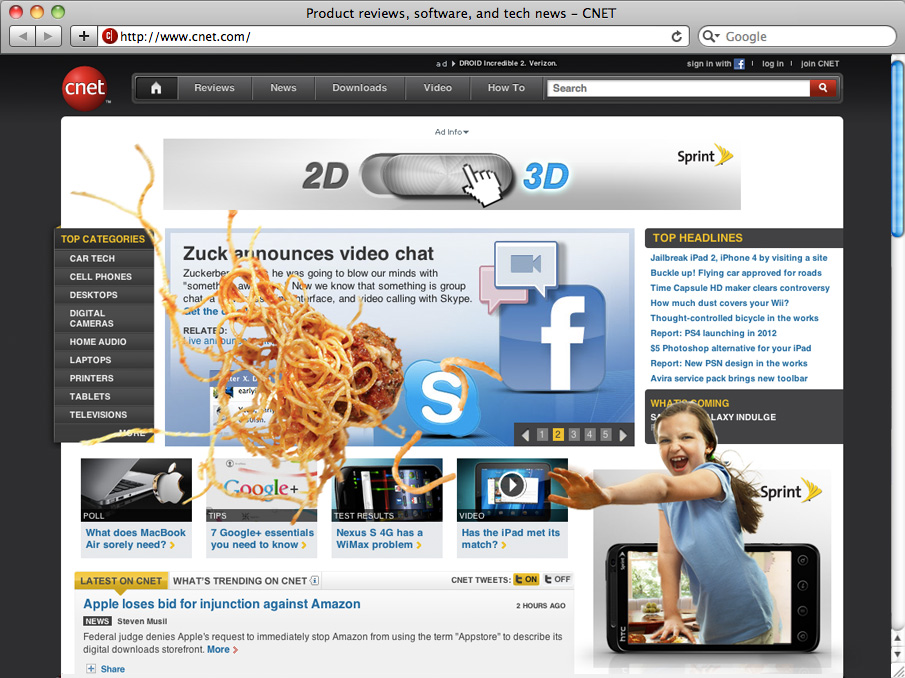Image resolution: width=905 pixels, height=678 pixels.
Task: Go to carousel slide 1
Action: (542, 434)
